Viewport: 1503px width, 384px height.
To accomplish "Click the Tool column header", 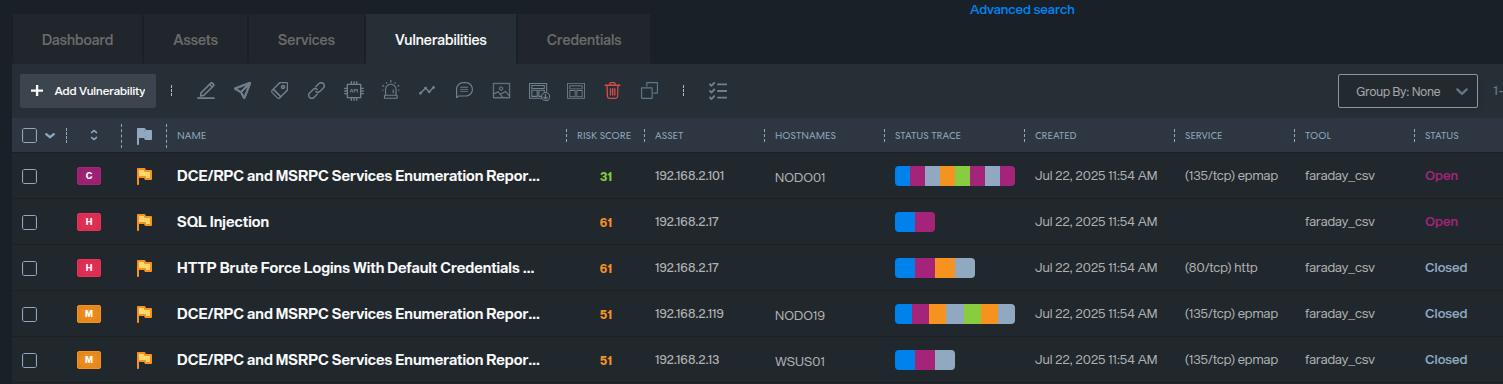I will coord(1317,136).
